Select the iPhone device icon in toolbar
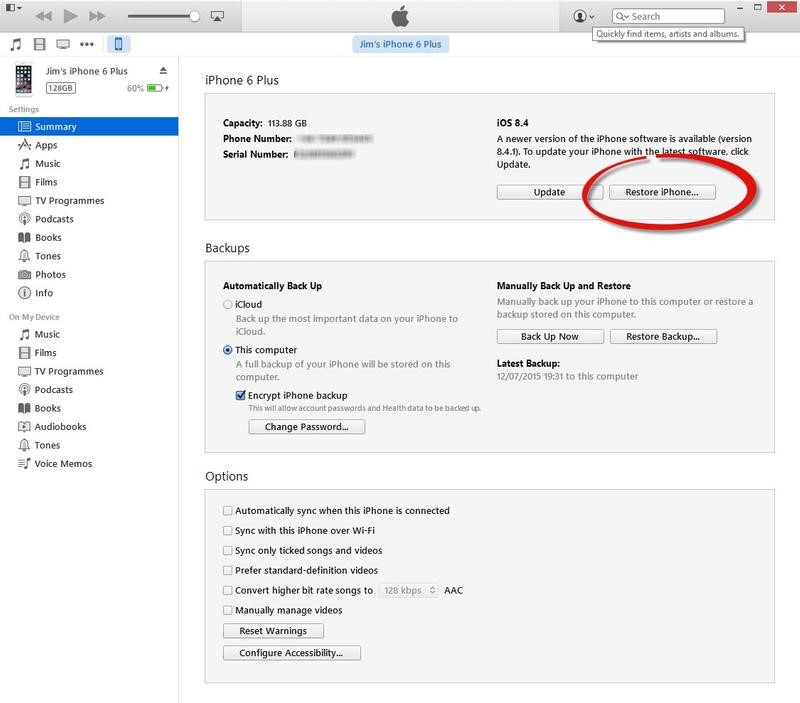This screenshot has width=800, height=703. coord(118,44)
